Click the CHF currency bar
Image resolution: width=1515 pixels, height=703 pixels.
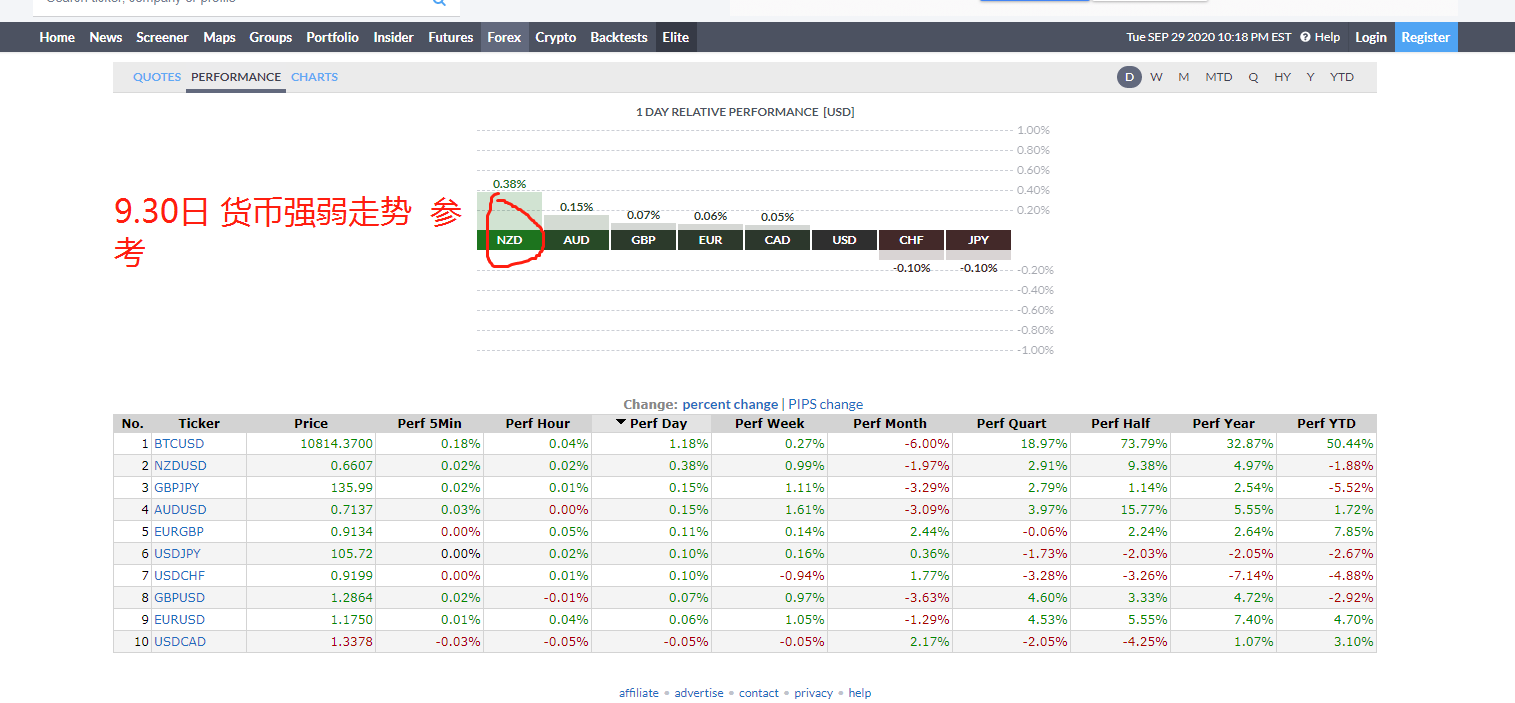pyautogui.click(x=911, y=240)
